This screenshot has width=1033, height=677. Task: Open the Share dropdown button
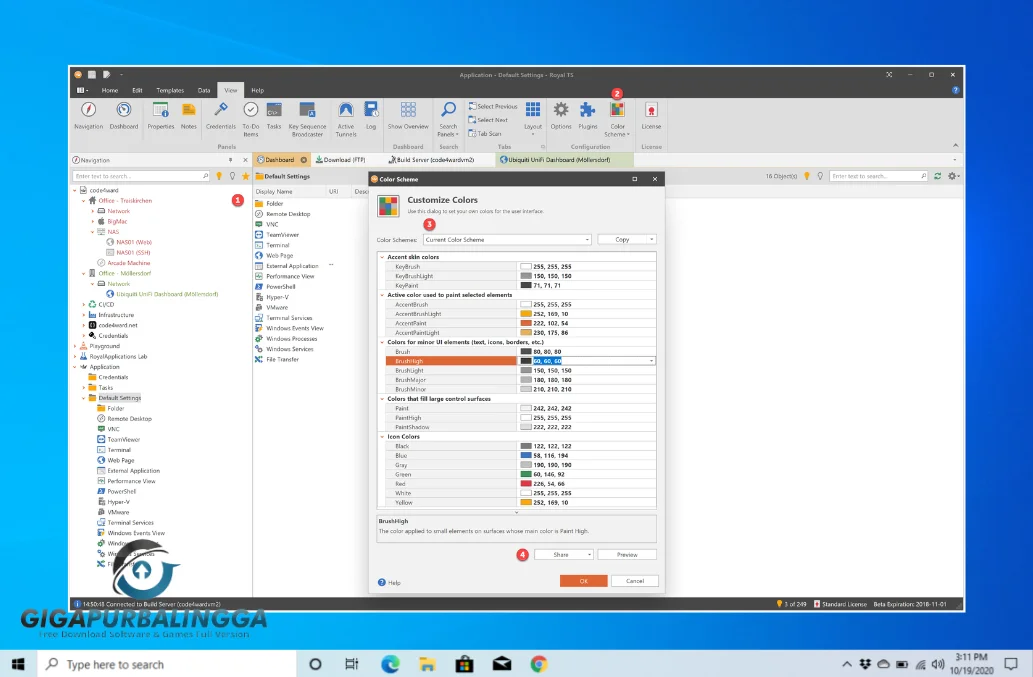point(563,555)
